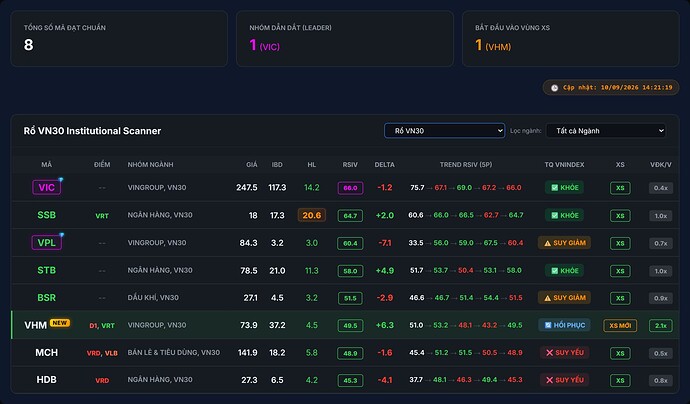Open the HDB ticker
690x404 pixels.
[47, 380]
